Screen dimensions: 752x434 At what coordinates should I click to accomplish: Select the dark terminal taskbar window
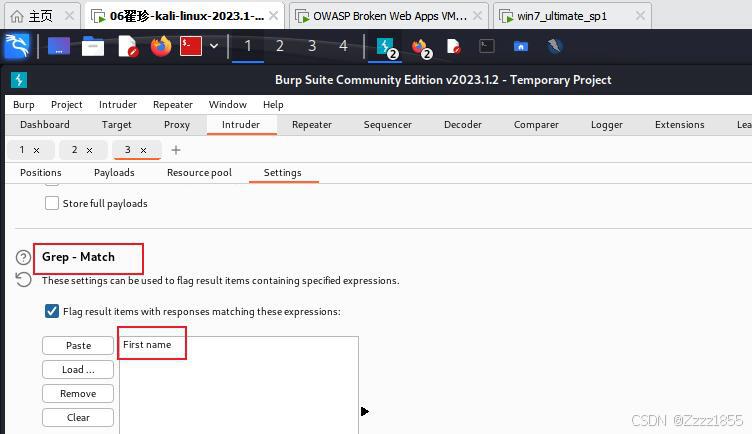click(487, 46)
